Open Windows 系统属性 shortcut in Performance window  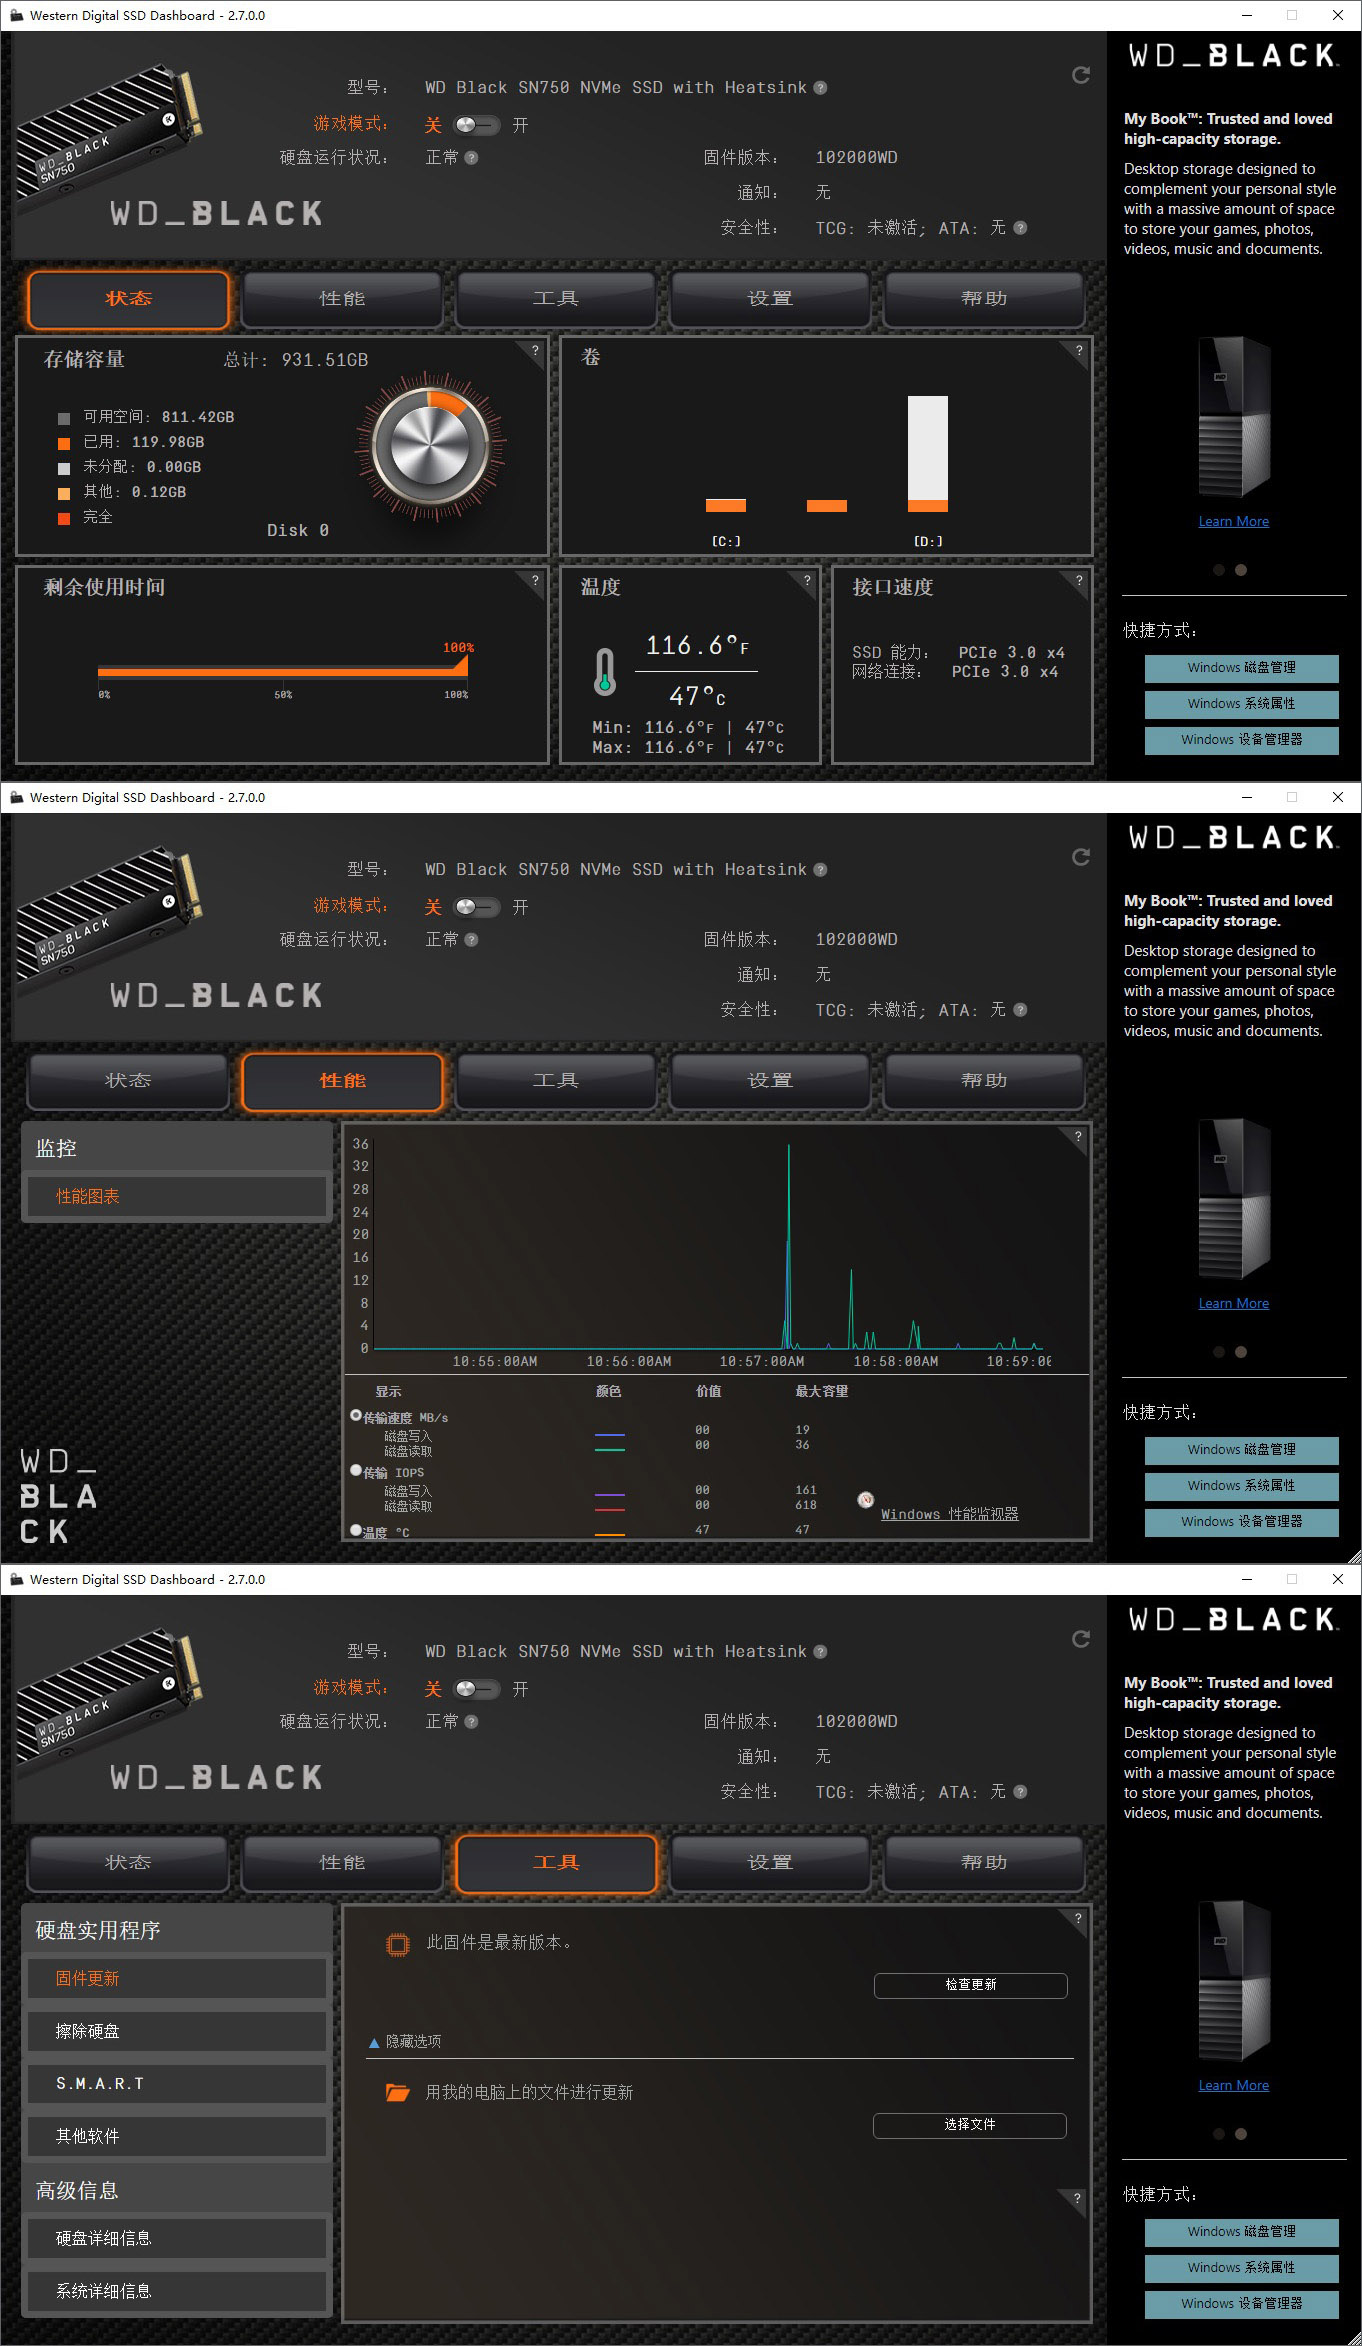pos(1242,1486)
